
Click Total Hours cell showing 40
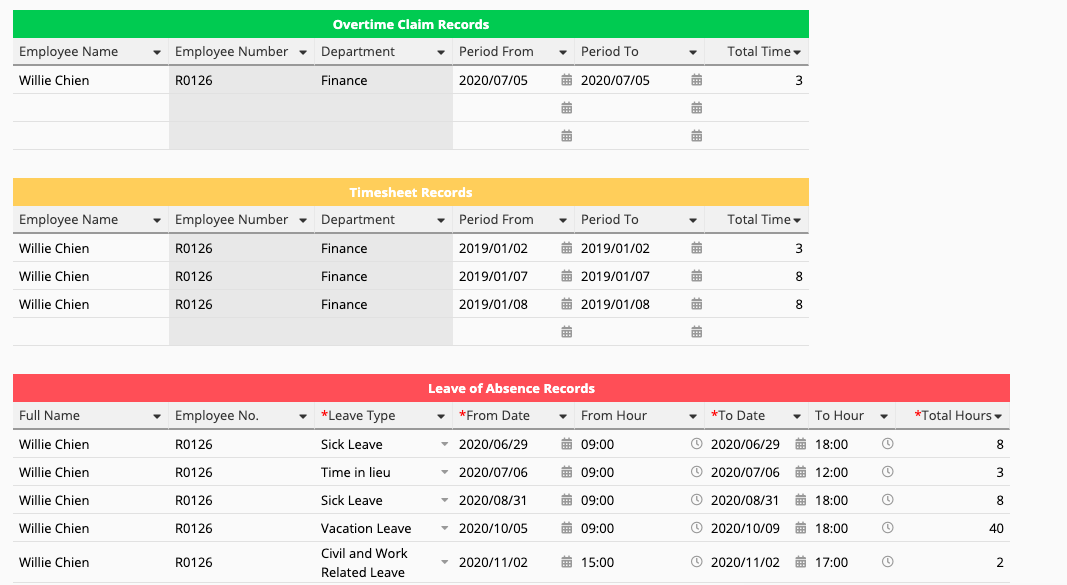coord(952,528)
